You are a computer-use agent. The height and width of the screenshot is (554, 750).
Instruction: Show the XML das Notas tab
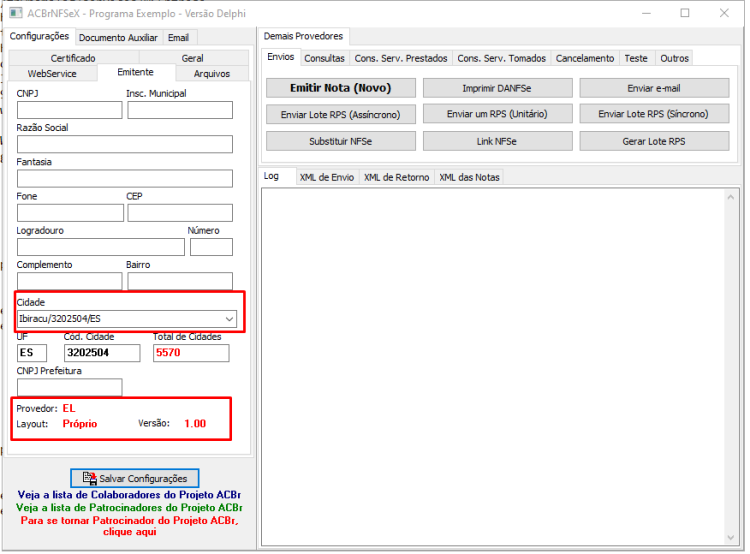click(469, 177)
